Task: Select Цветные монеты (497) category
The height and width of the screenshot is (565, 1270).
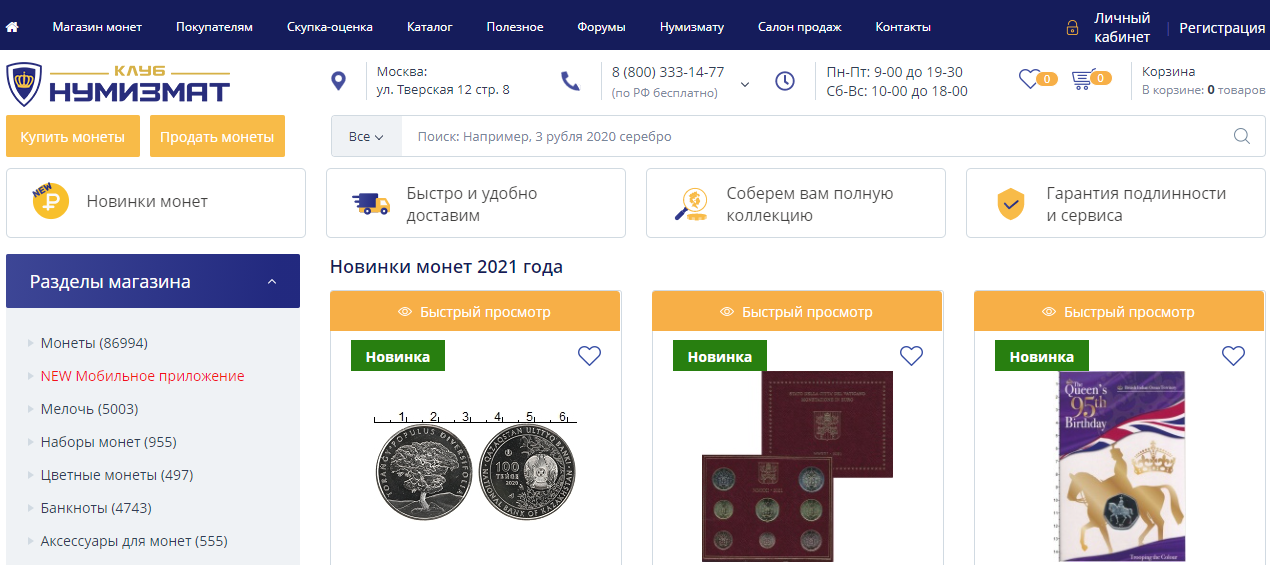Action: click(117, 475)
